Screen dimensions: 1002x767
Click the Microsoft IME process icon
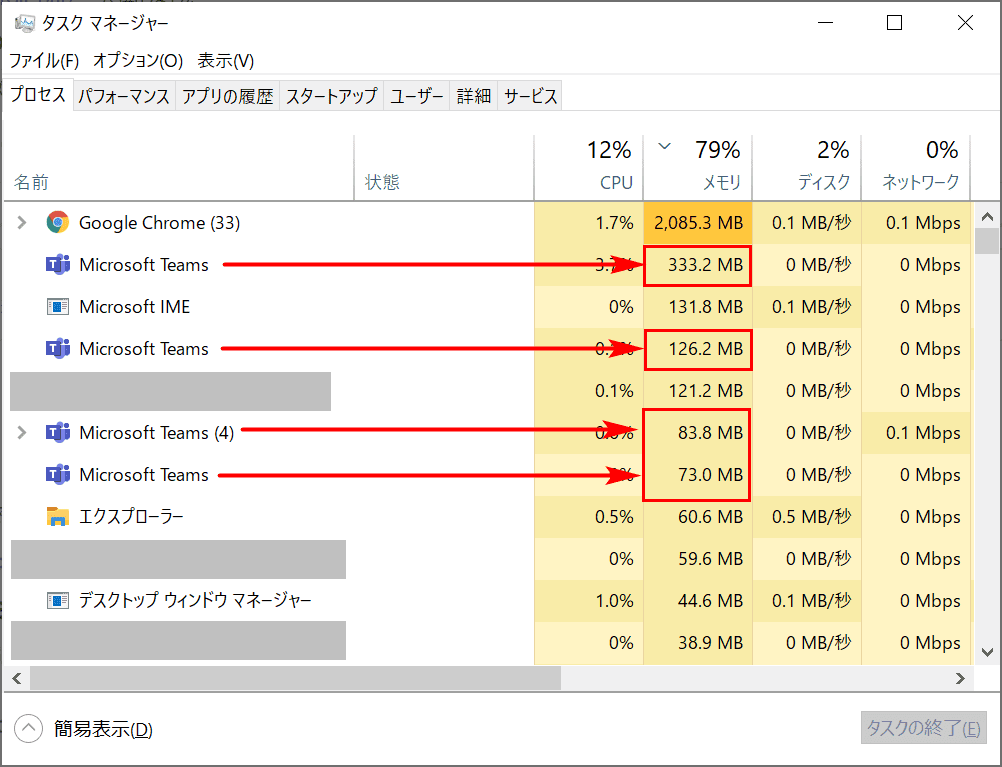(58, 307)
